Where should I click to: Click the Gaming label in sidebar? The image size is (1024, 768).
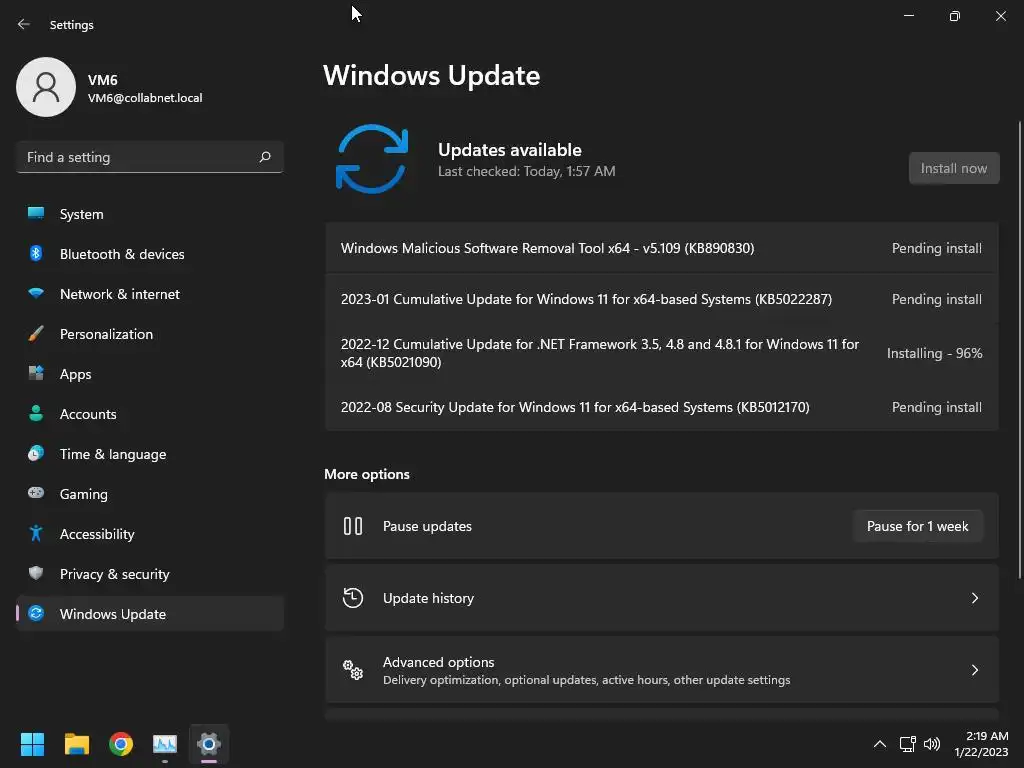(x=84, y=494)
